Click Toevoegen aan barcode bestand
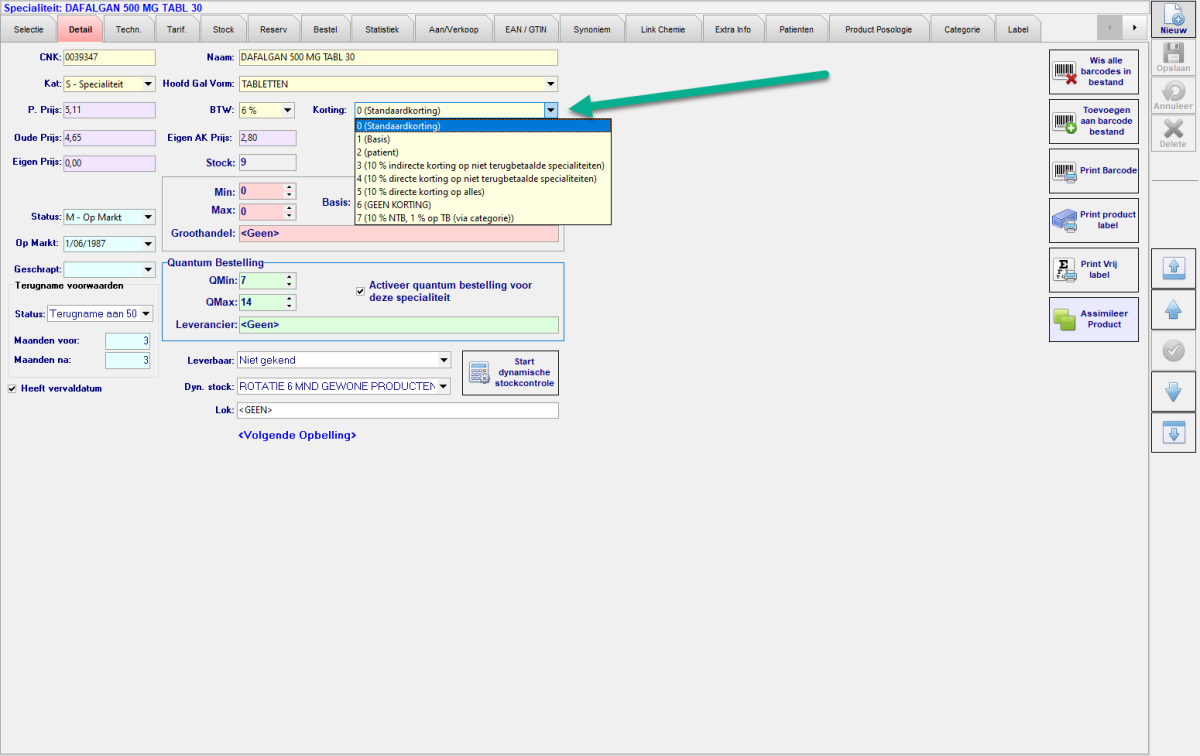The height and width of the screenshot is (756, 1200). click(x=1093, y=121)
